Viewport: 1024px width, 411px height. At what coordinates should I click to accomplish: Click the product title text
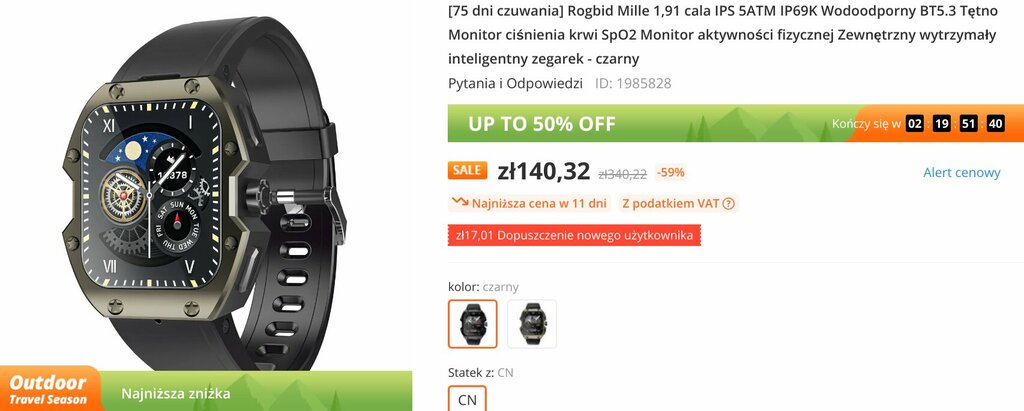(x=722, y=35)
